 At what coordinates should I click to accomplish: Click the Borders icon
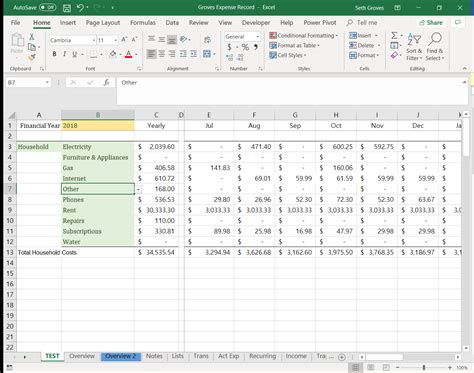(x=94, y=54)
